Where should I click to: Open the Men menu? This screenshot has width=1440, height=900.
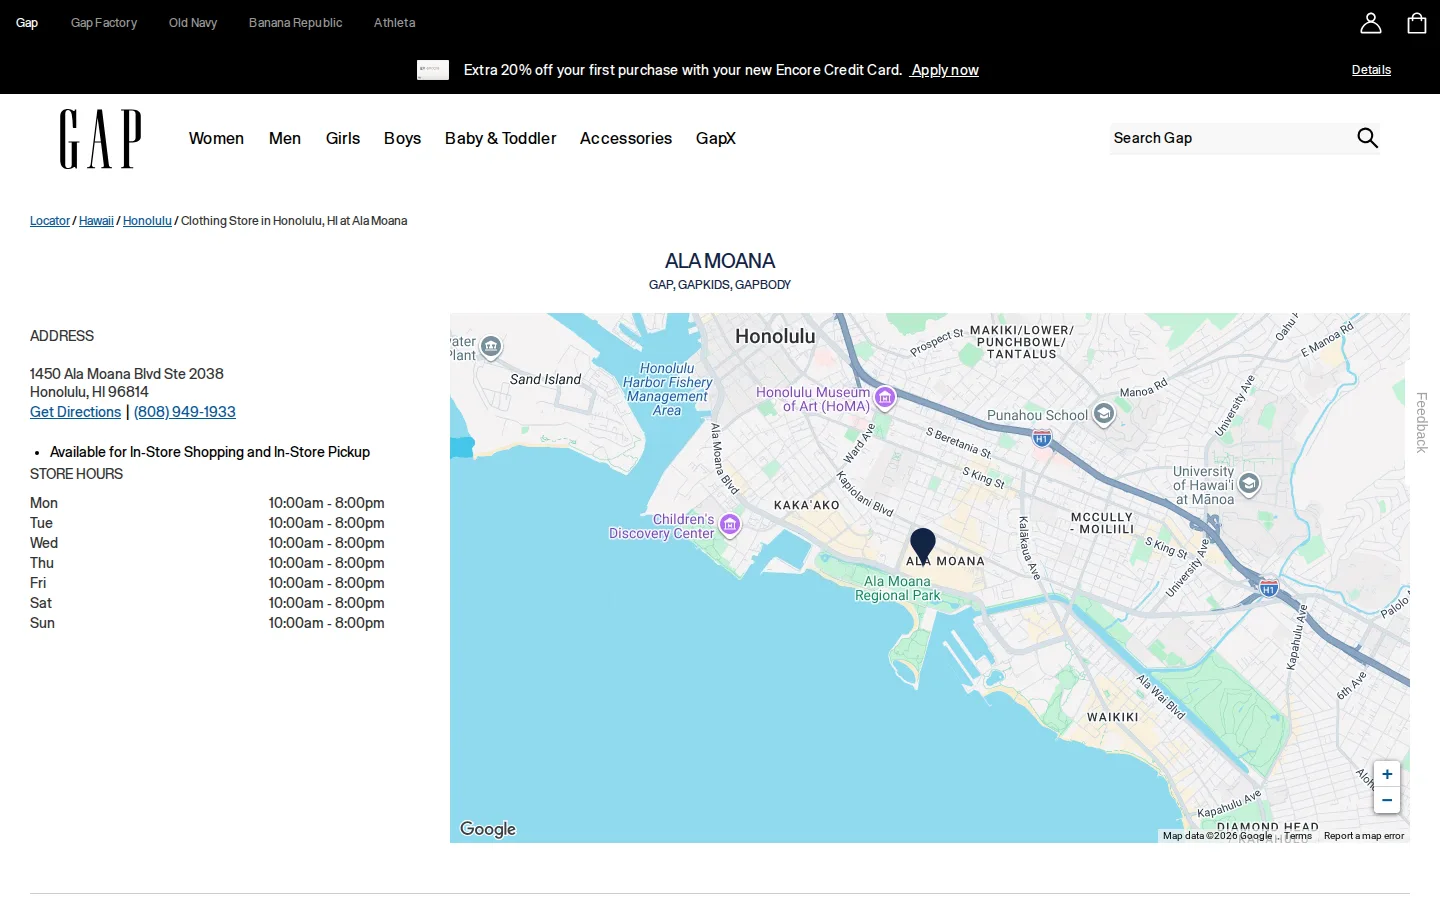coord(285,138)
